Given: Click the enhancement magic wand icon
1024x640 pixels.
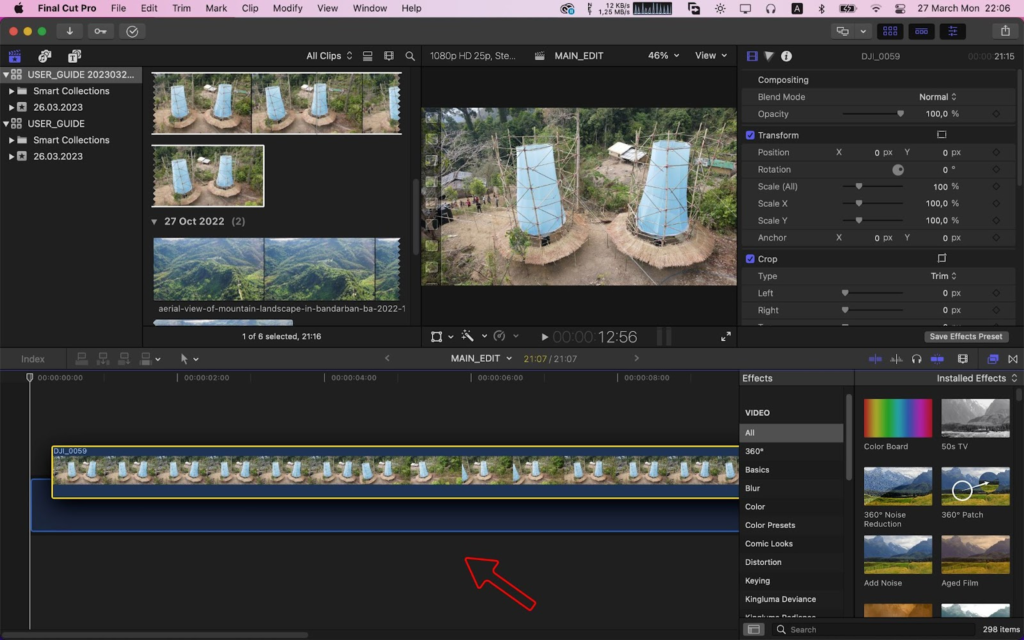Looking at the screenshot, I should click(x=468, y=336).
